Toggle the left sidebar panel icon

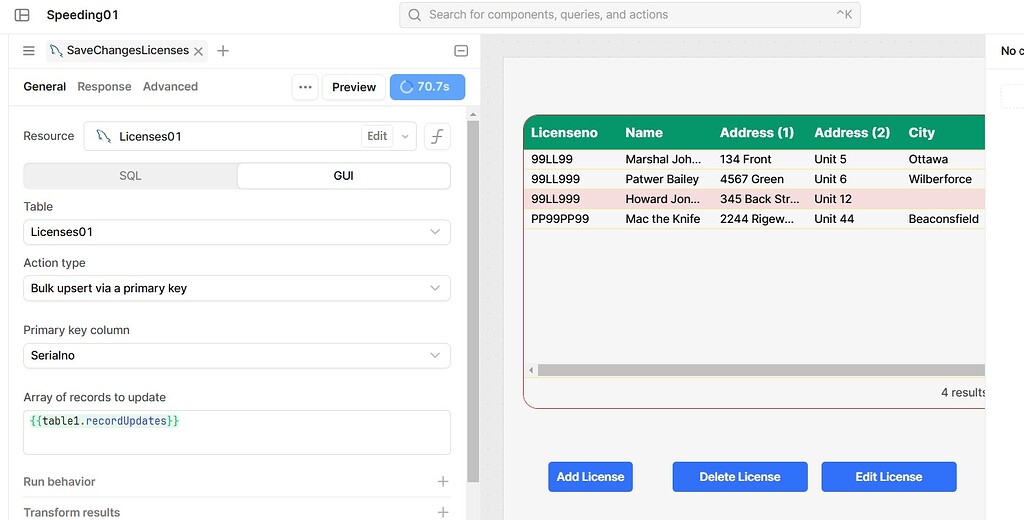click(22, 15)
